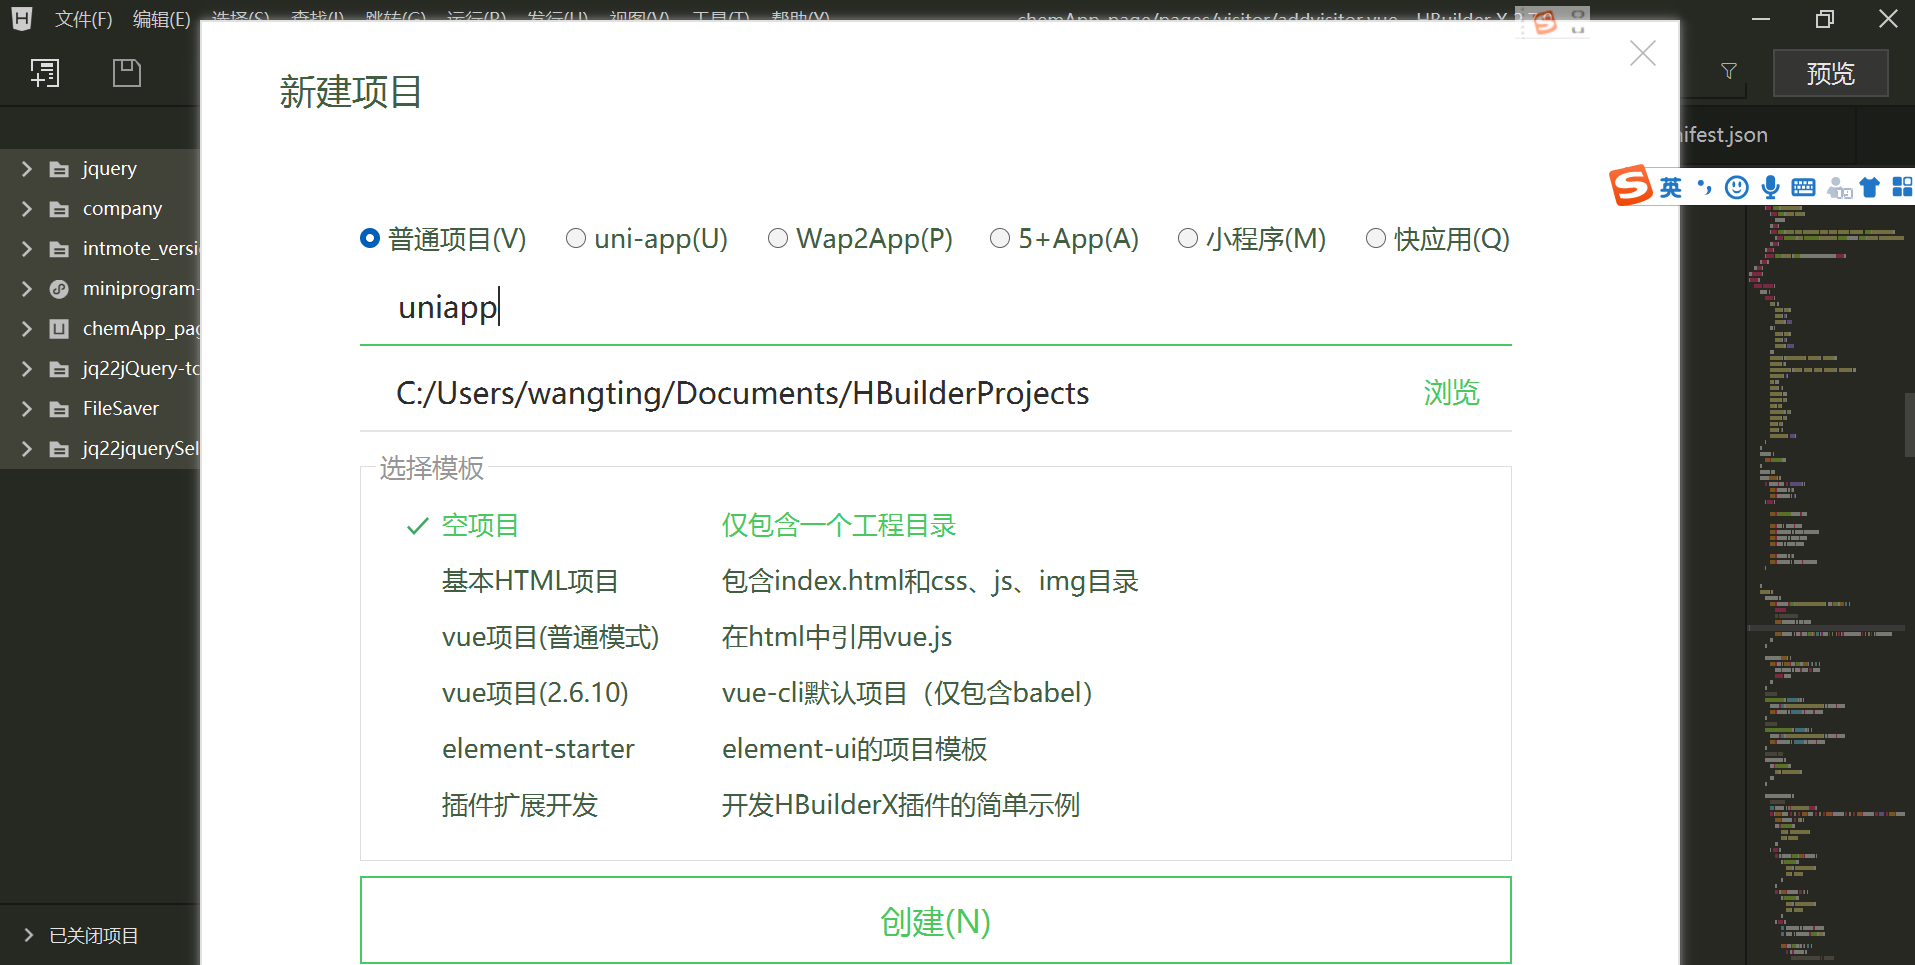Restore down the HBuilder X window
The height and width of the screenshot is (965, 1915).
tap(1825, 18)
